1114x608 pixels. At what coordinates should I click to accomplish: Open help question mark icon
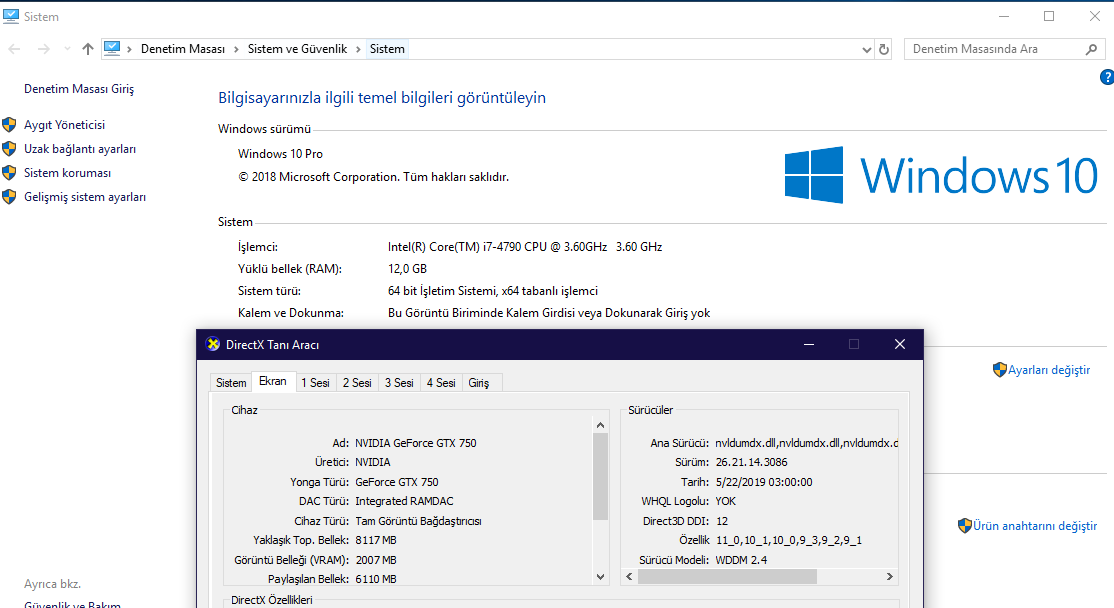click(x=1107, y=77)
